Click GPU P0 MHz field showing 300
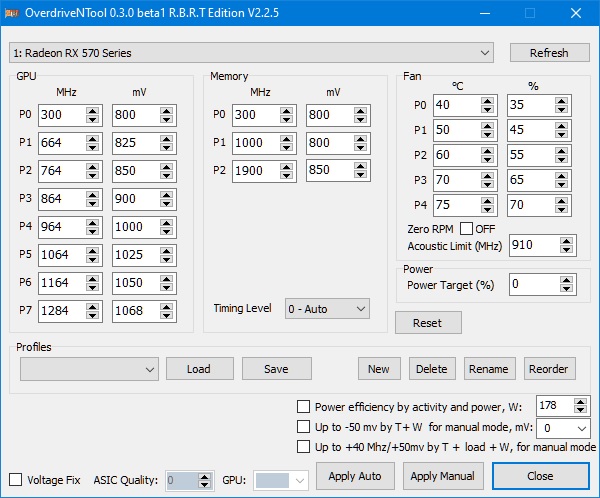 click(62, 115)
